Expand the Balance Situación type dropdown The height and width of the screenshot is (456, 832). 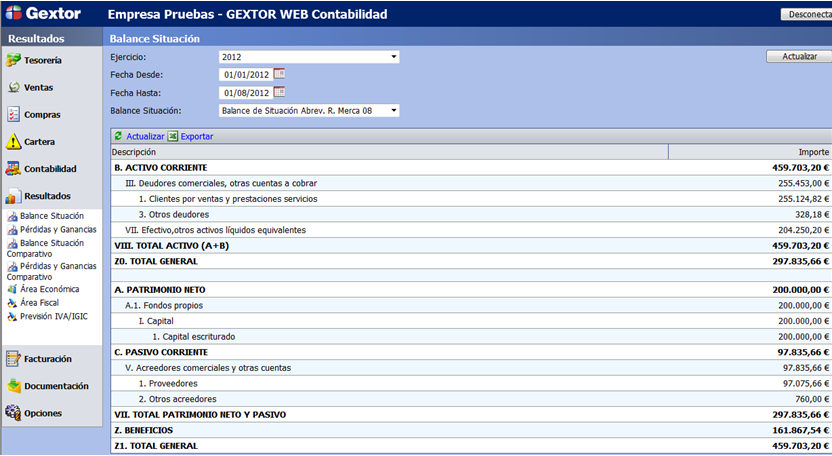click(x=394, y=110)
